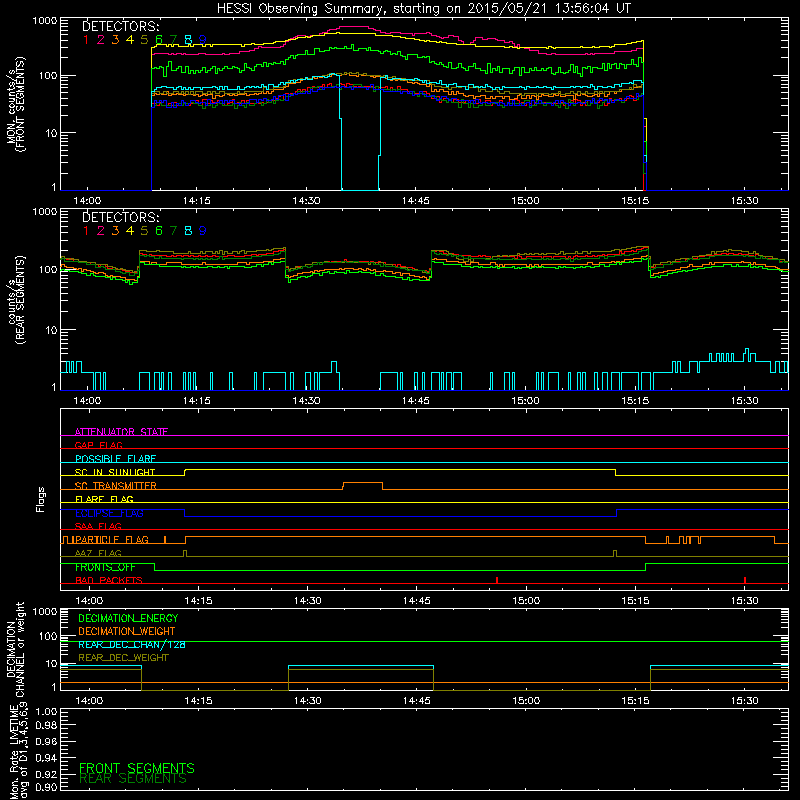The image size is (800, 800).
Task: Click counts/s (REAR SEGMENTS) axis title
Action: (15, 300)
